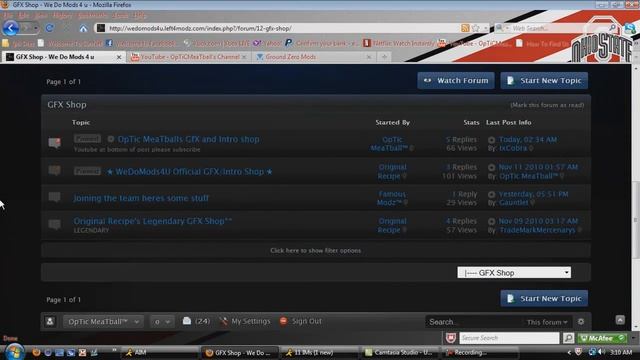Viewport: 640px width, 360px height.
Task: Open the McAfee SiteAdvisor green button
Action: point(602,338)
